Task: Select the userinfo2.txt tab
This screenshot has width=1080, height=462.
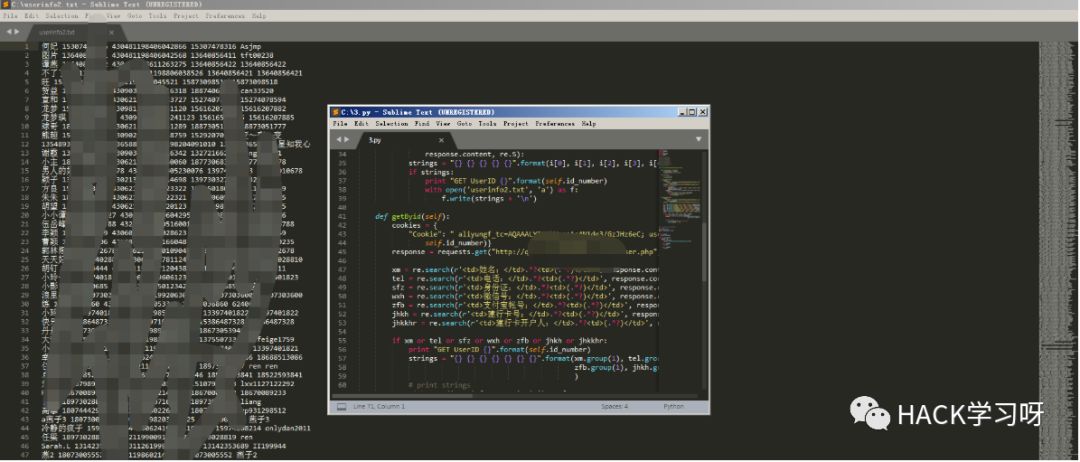Action: tap(57, 32)
